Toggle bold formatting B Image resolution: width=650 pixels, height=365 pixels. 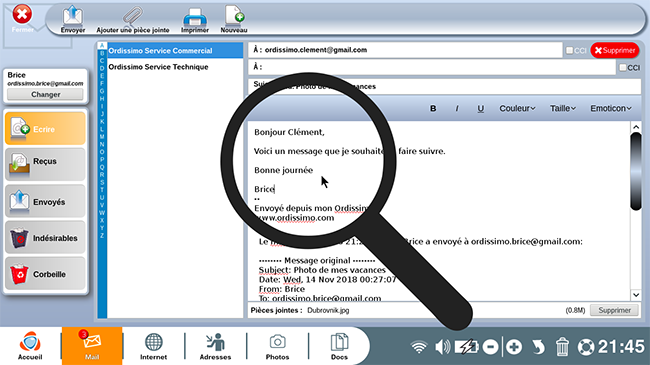tap(433, 108)
